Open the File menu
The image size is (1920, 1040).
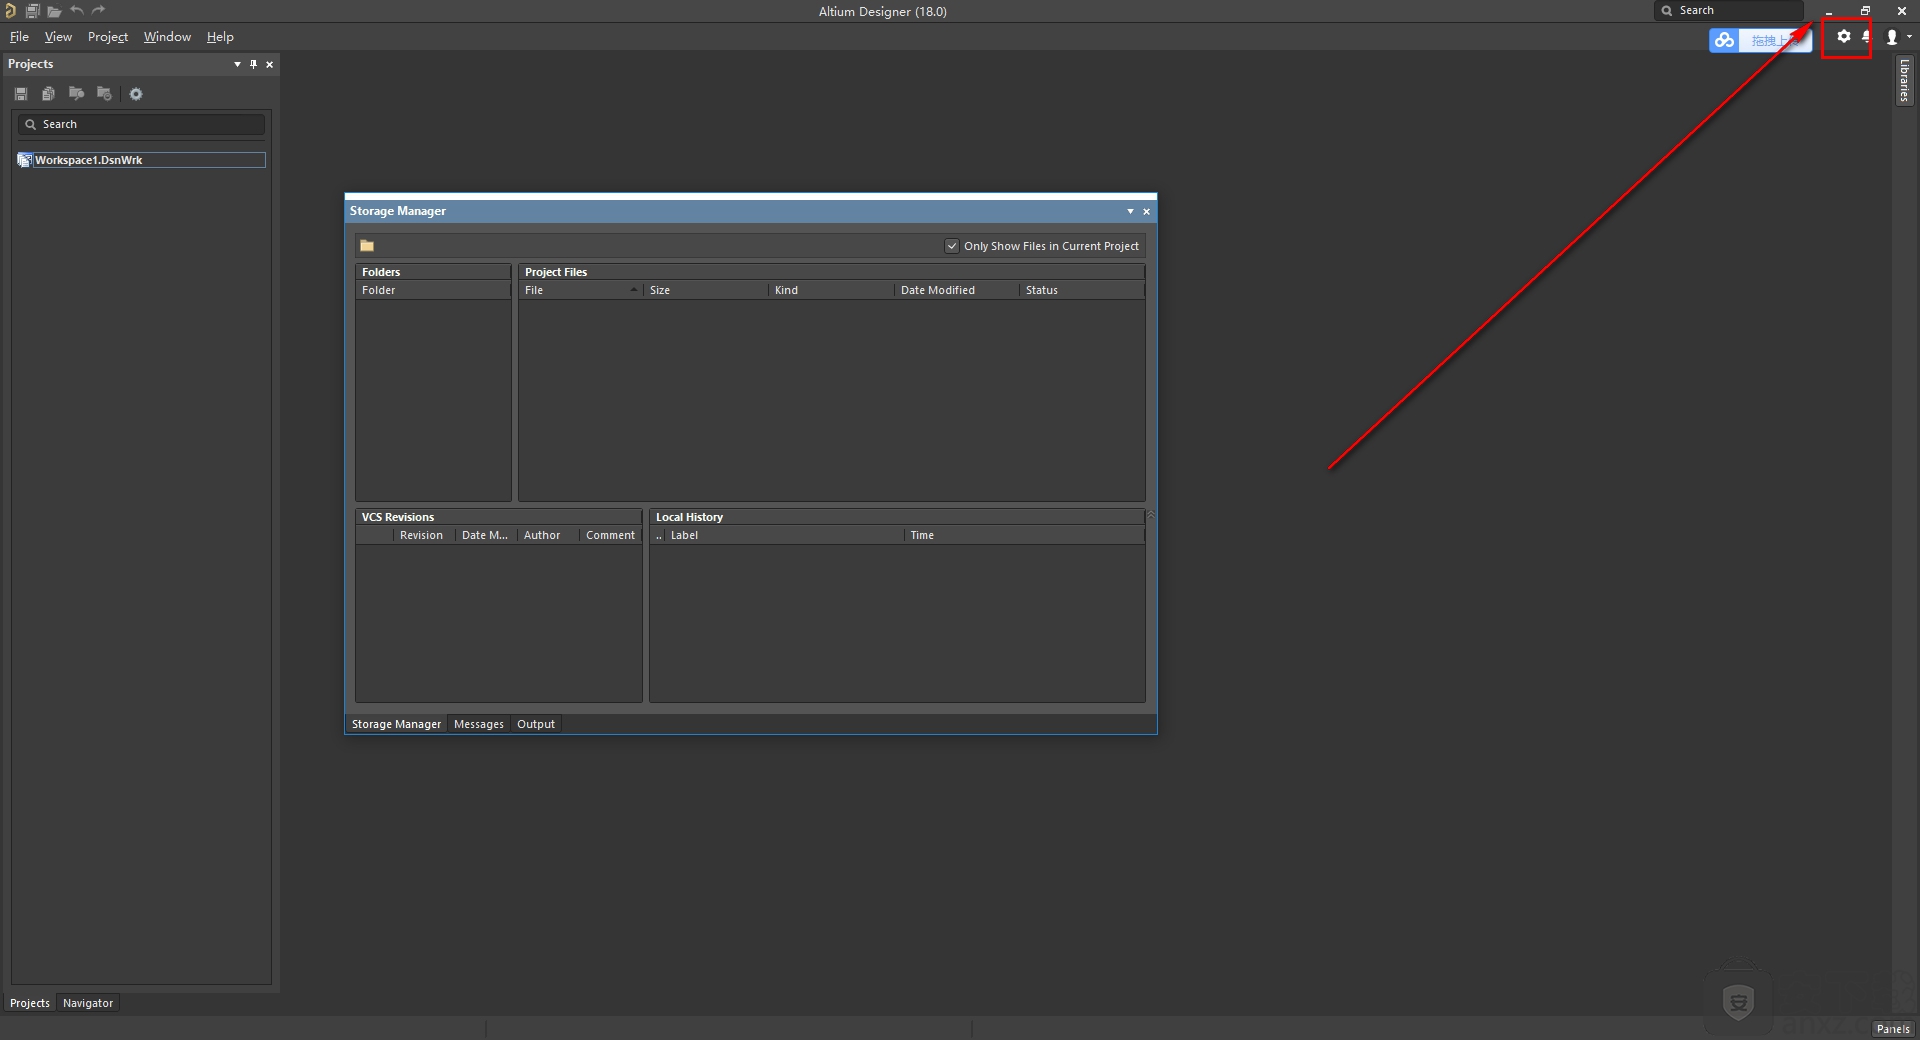19,37
